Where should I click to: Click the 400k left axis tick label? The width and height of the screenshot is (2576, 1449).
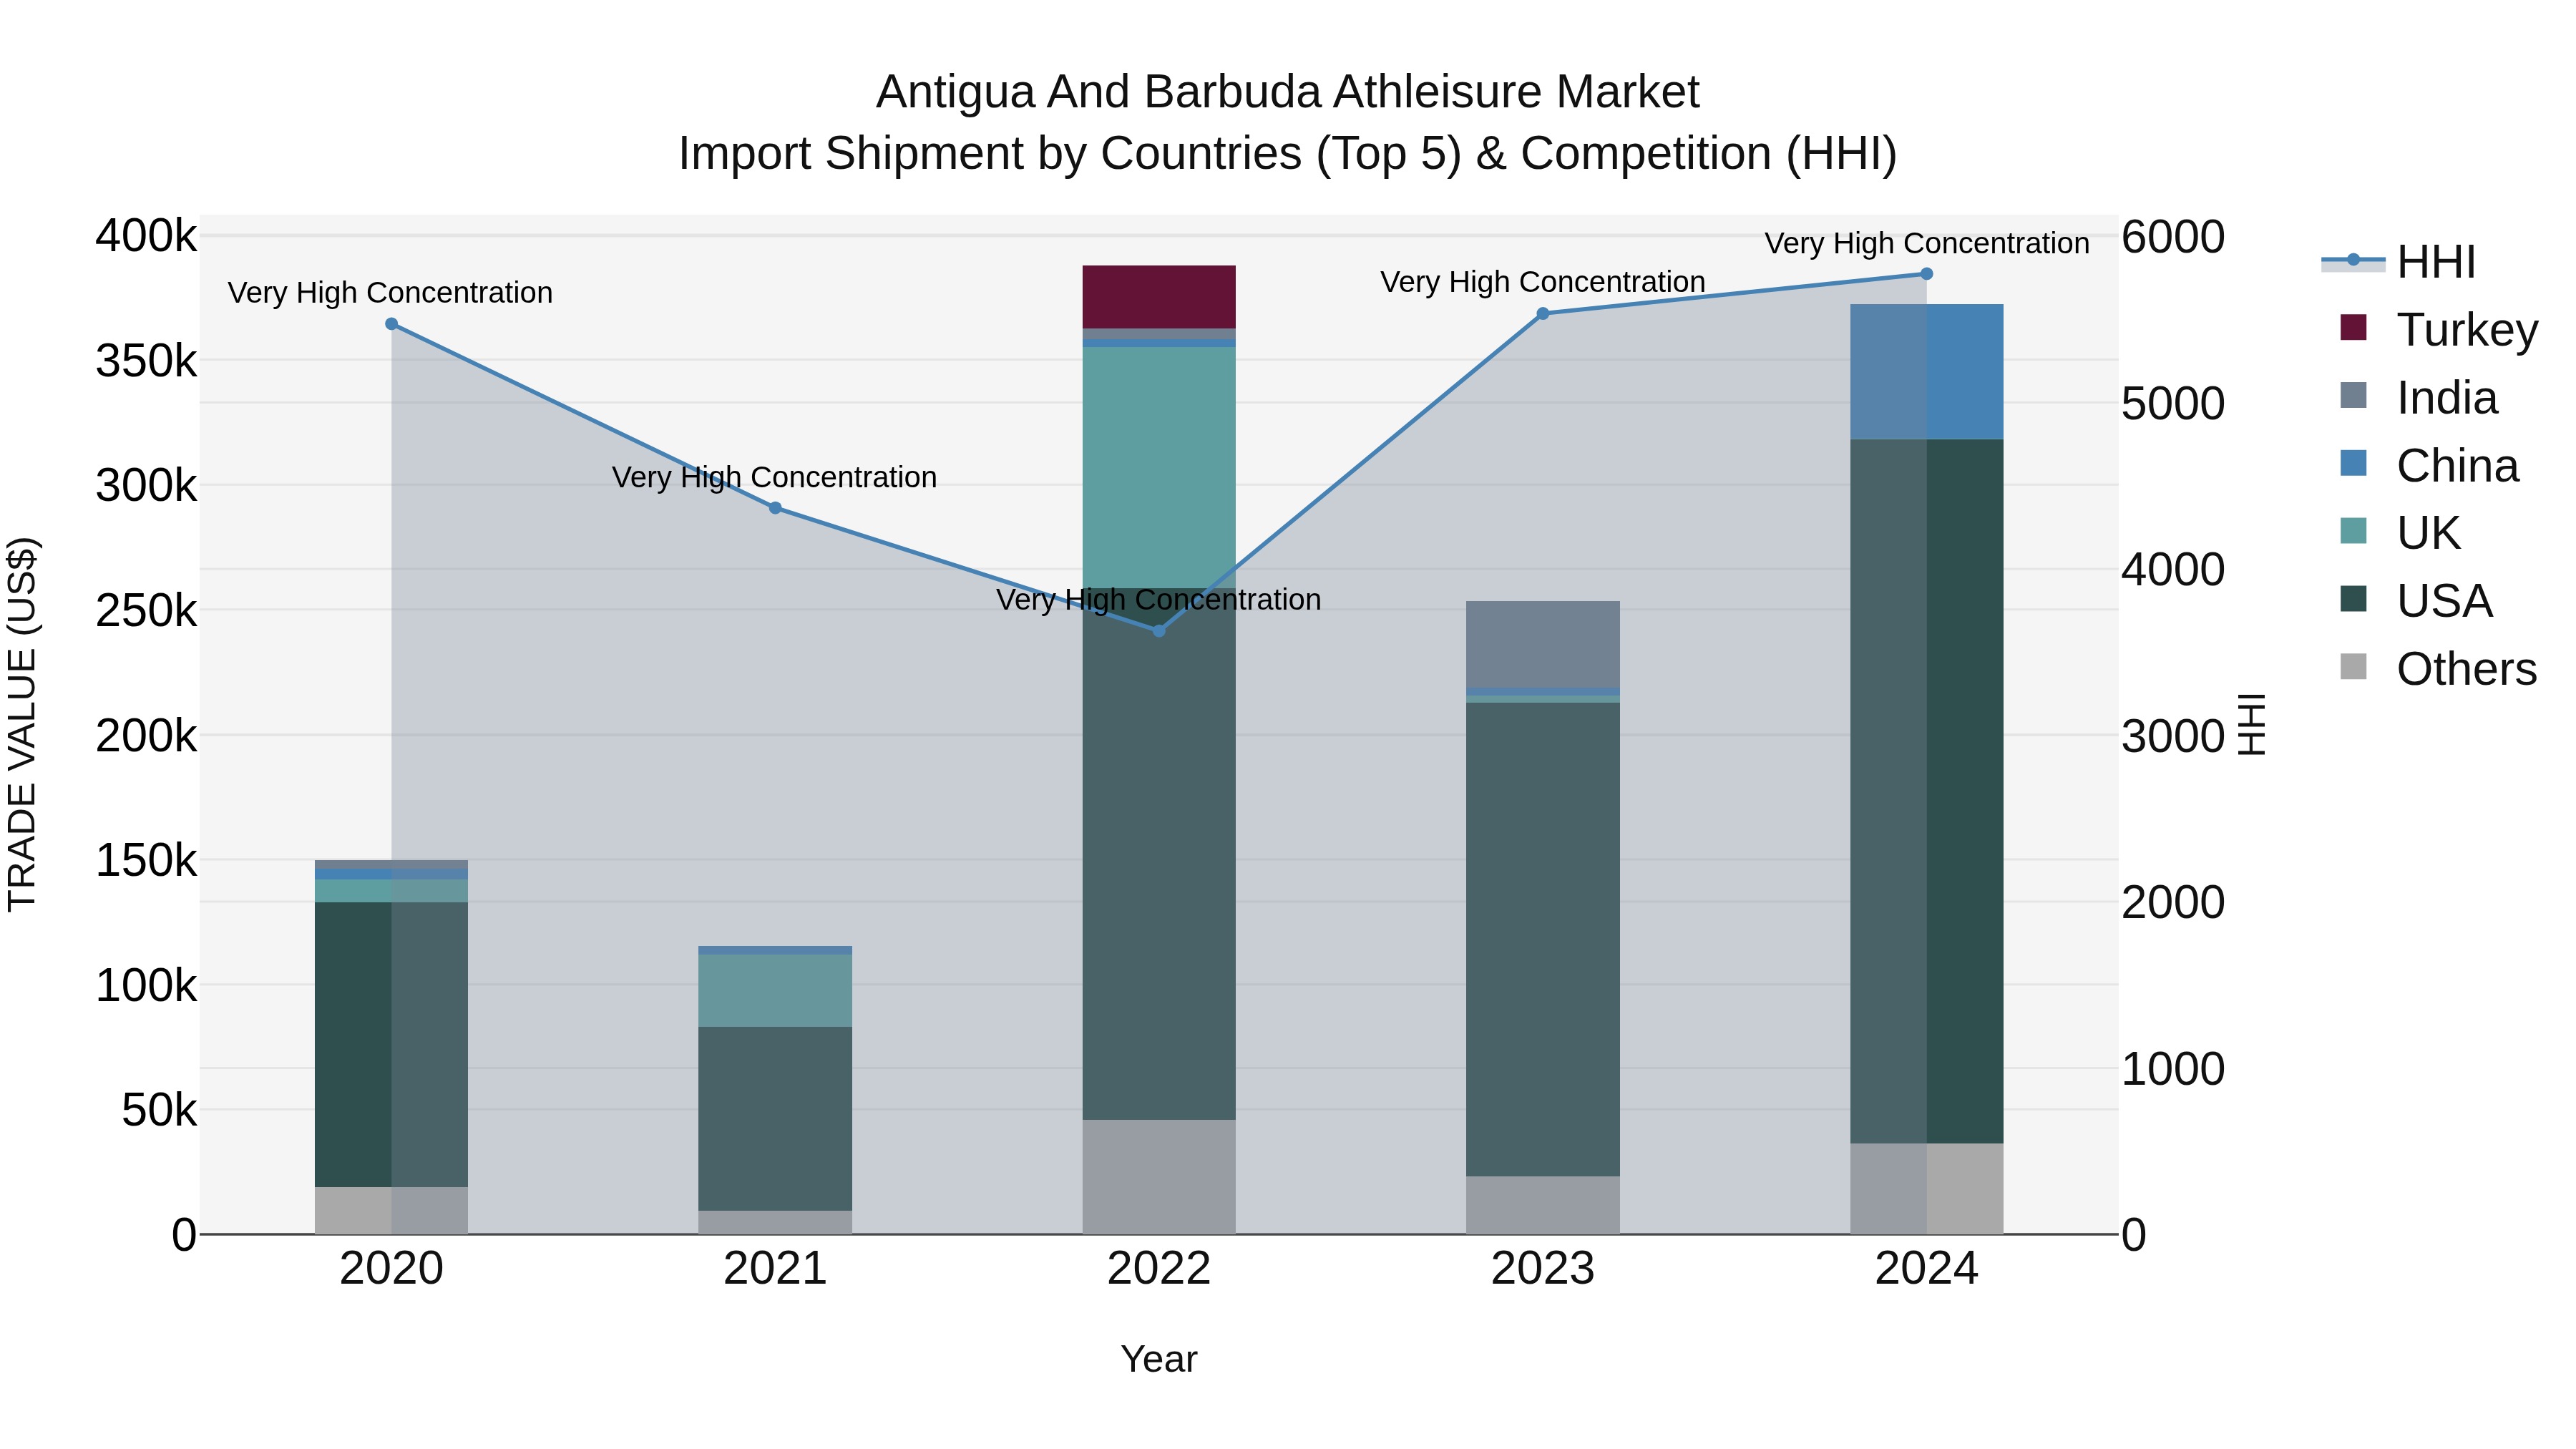(x=146, y=237)
